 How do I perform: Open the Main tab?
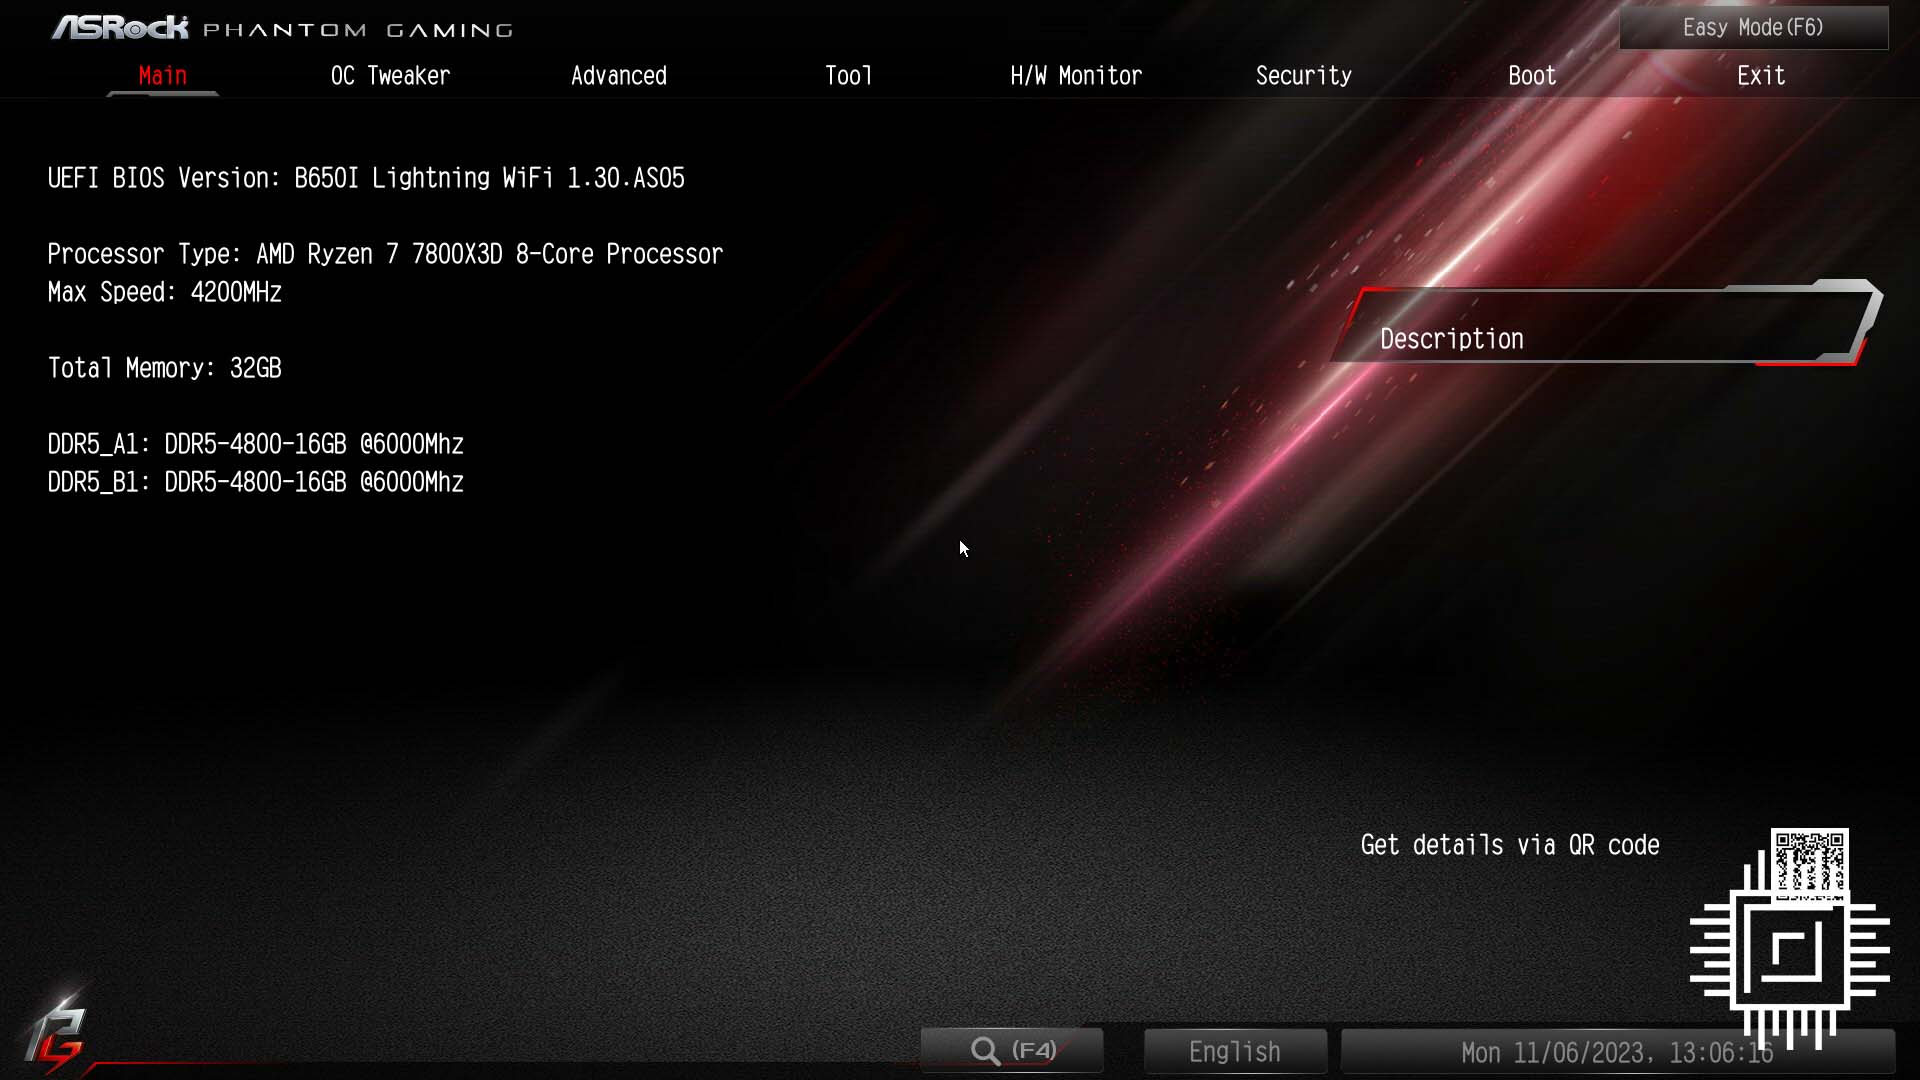click(x=162, y=76)
